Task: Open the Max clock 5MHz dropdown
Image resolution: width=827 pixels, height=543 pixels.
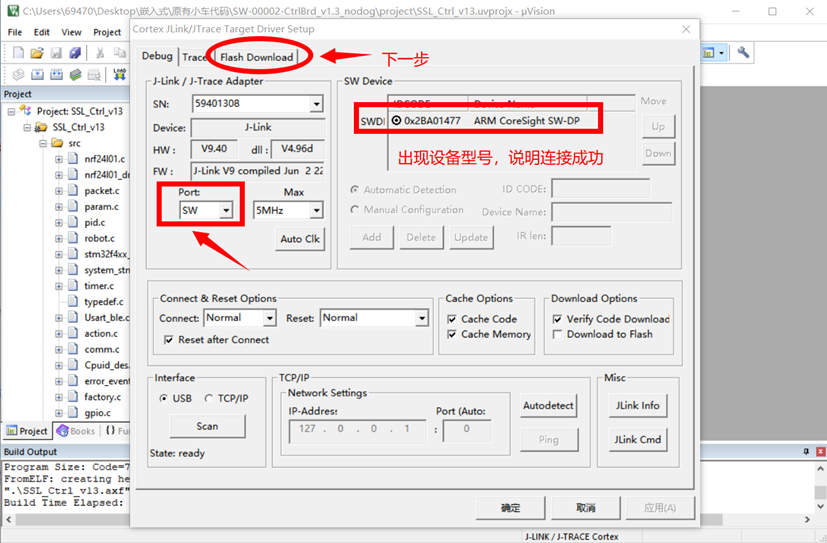Action: pyautogui.click(x=316, y=210)
